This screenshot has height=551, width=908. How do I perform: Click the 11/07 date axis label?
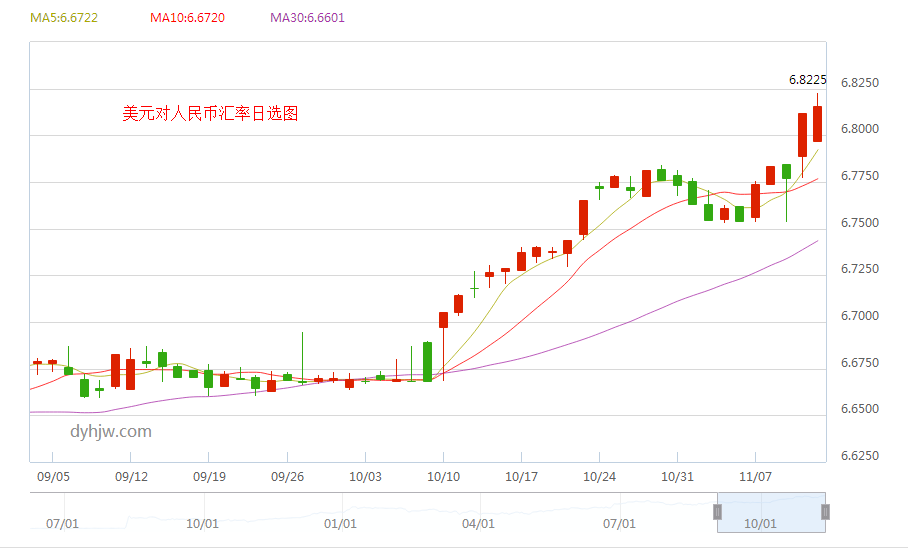pos(756,477)
